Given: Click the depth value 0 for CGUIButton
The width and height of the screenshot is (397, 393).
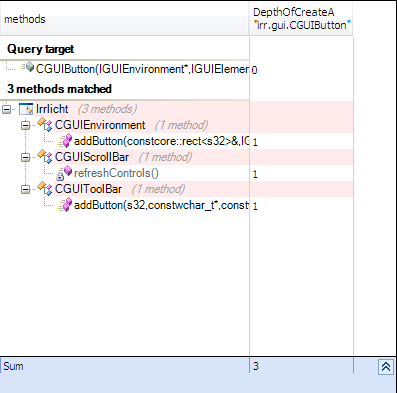Looking at the screenshot, I should (254, 70).
